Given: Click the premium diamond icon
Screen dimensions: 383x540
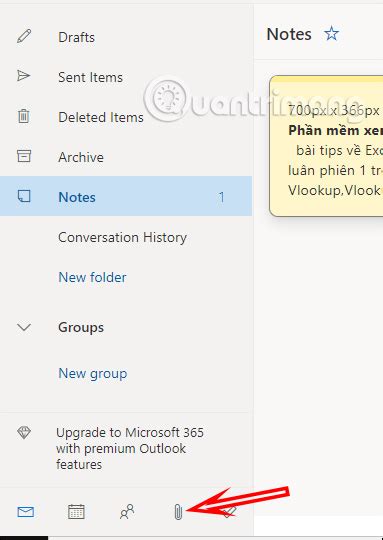Looking at the screenshot, I should (24, 433).
